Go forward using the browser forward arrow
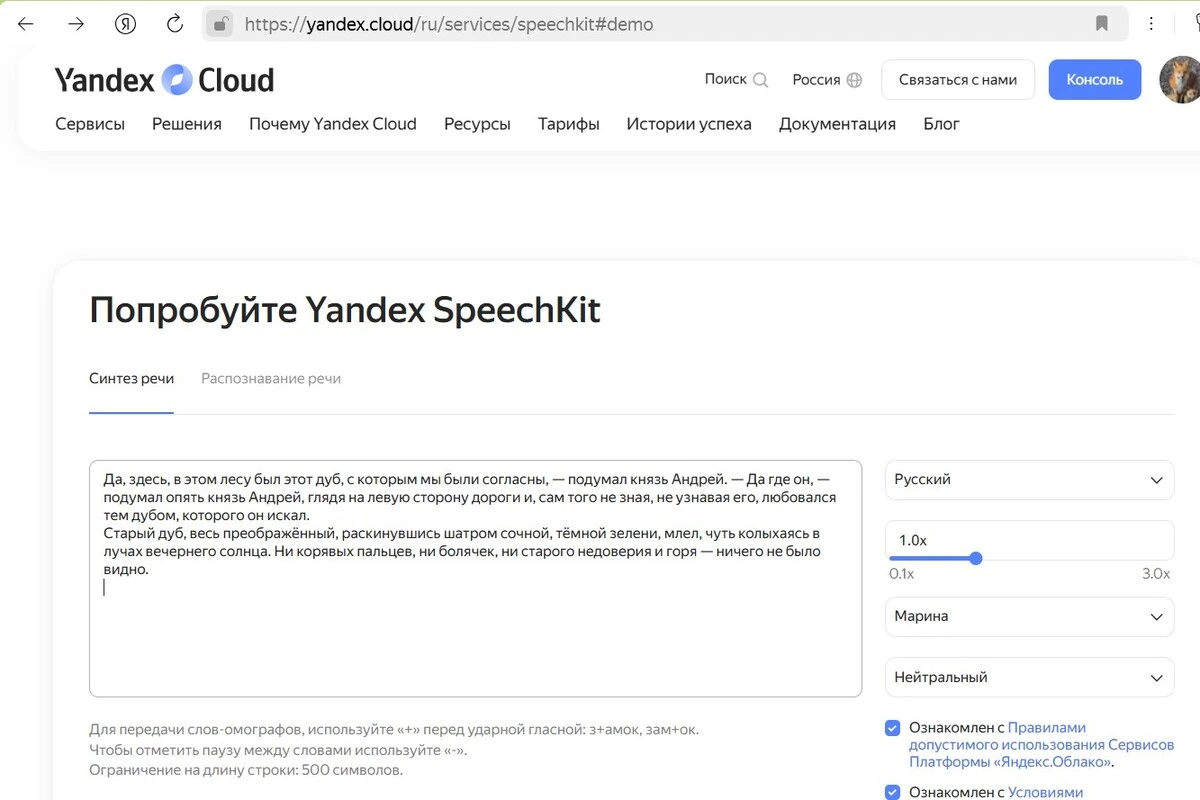This screenshot has width=1200, height=800. tap(76, 24)
